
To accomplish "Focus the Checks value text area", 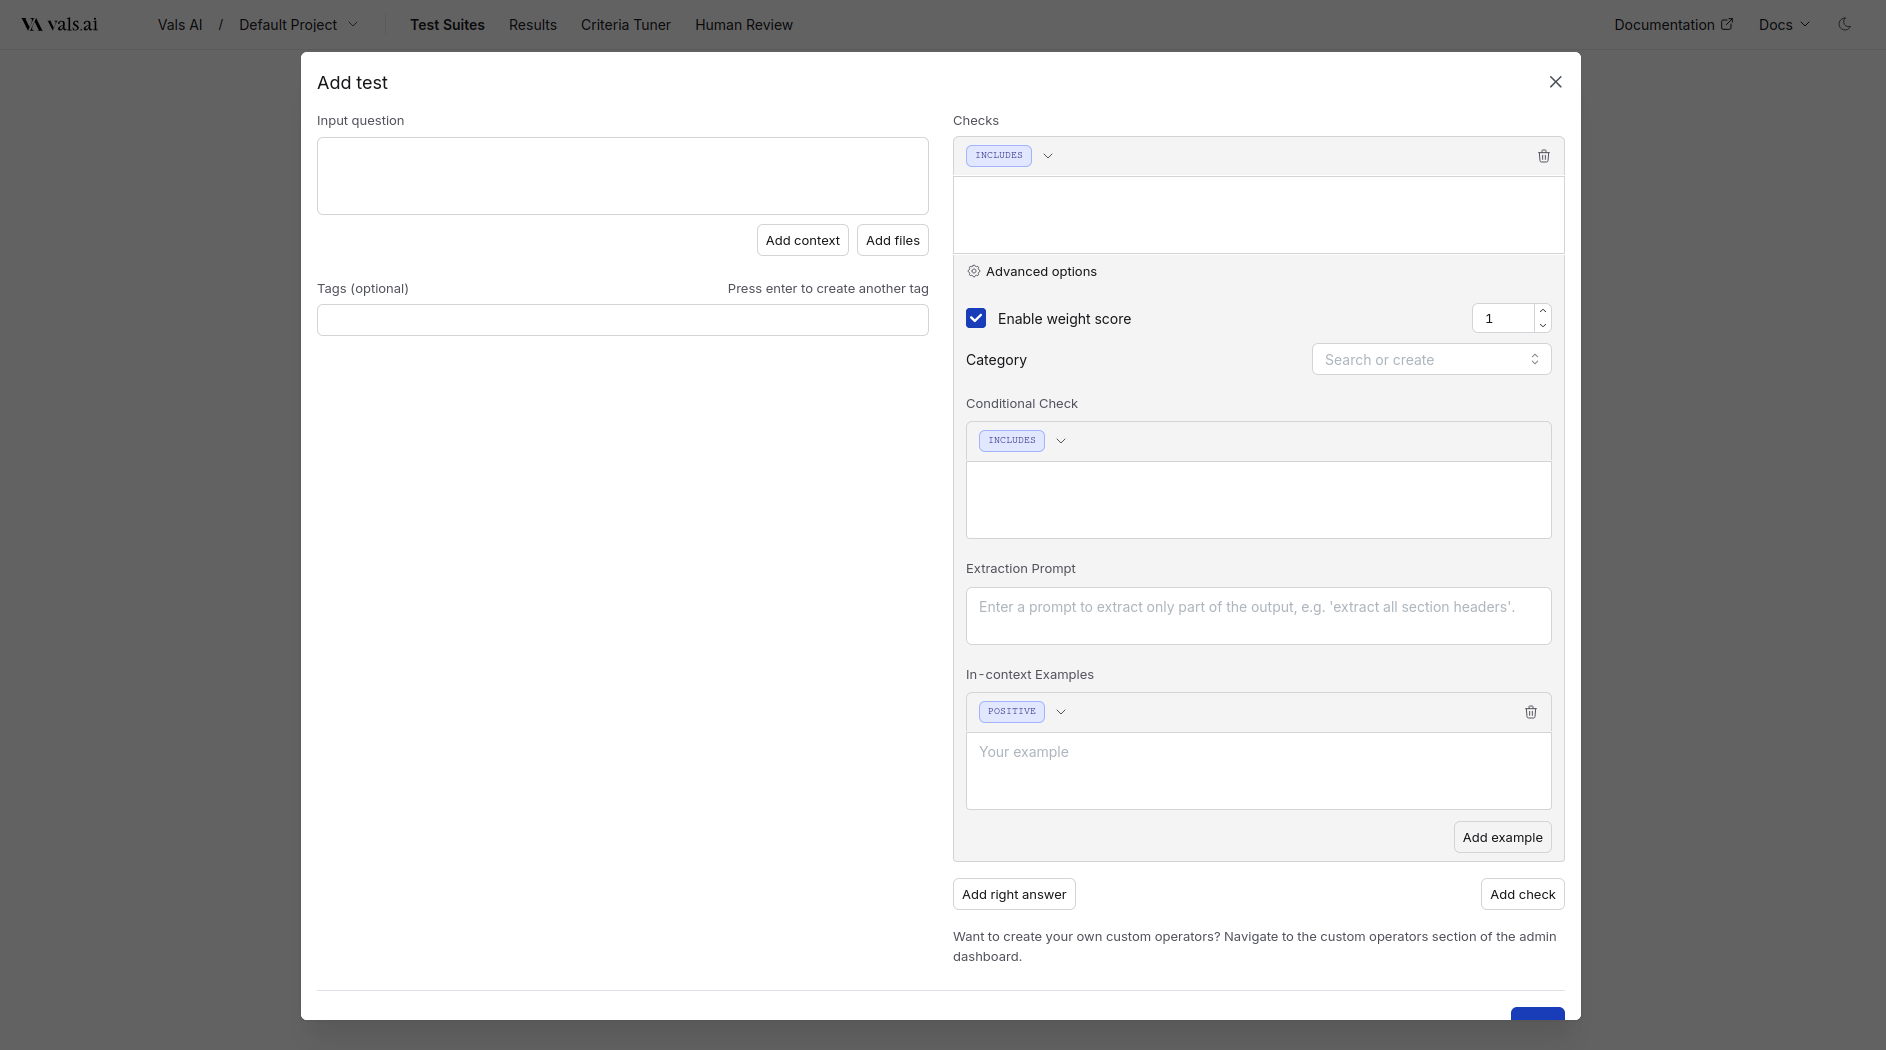I will tap(1259, 214).
